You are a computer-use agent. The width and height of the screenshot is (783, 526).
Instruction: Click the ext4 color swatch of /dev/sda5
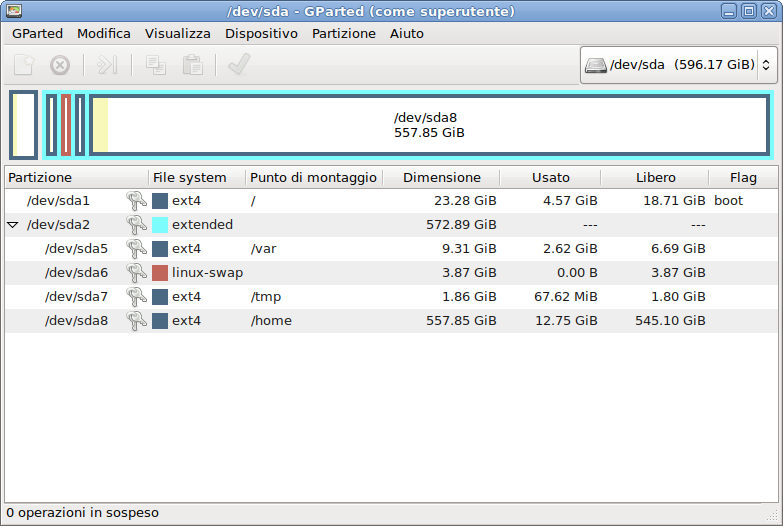pyautogui.click(x=160, y=249)
